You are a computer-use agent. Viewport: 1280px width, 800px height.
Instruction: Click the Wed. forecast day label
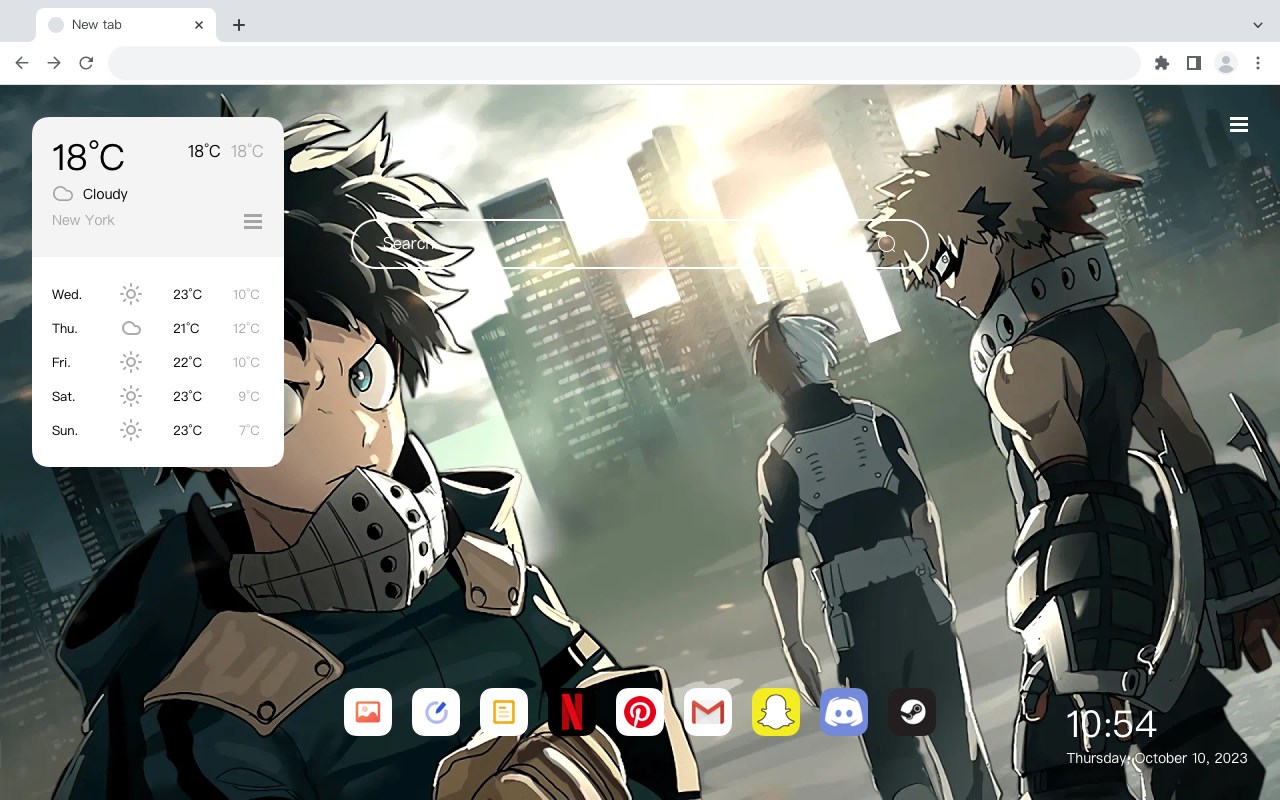point(67,294)
